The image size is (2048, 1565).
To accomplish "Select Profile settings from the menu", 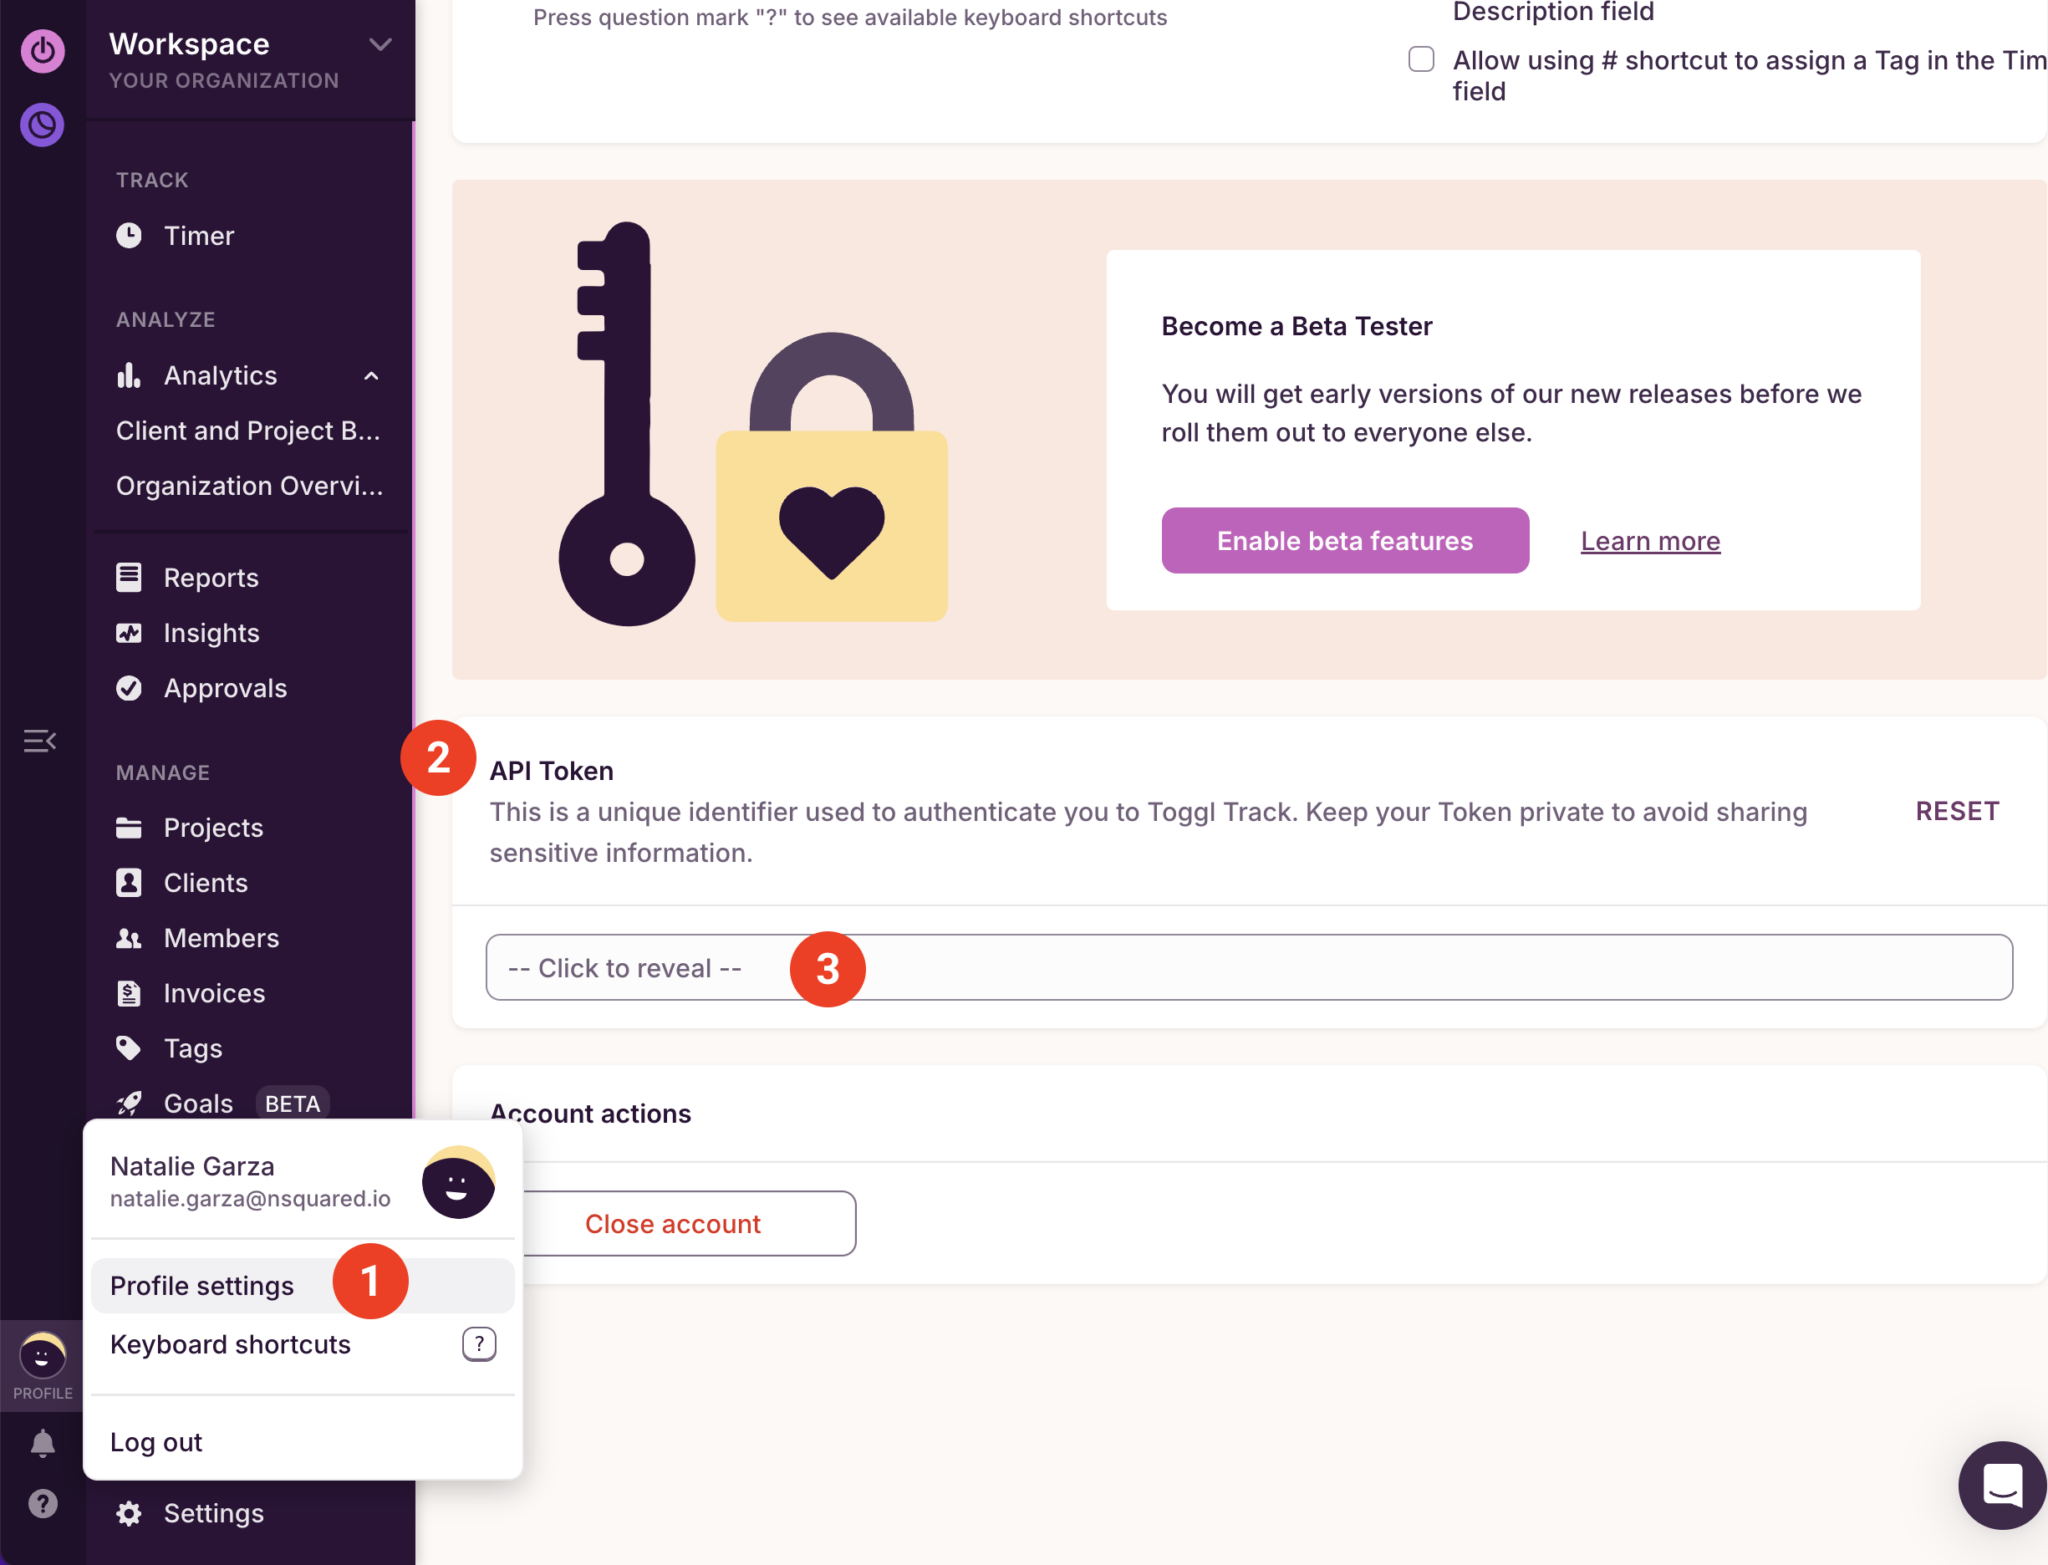I will point(201,1286).
